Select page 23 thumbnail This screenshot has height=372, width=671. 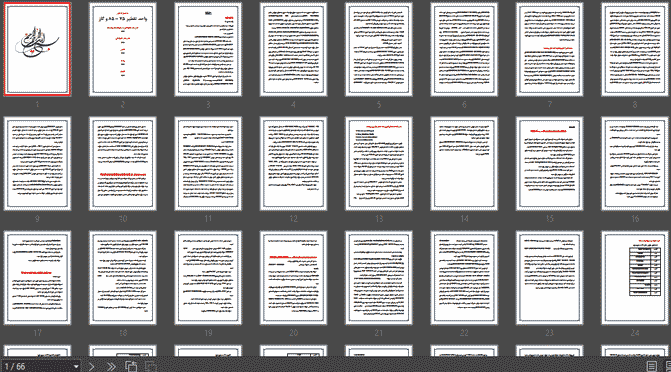(x=549, y=278)
